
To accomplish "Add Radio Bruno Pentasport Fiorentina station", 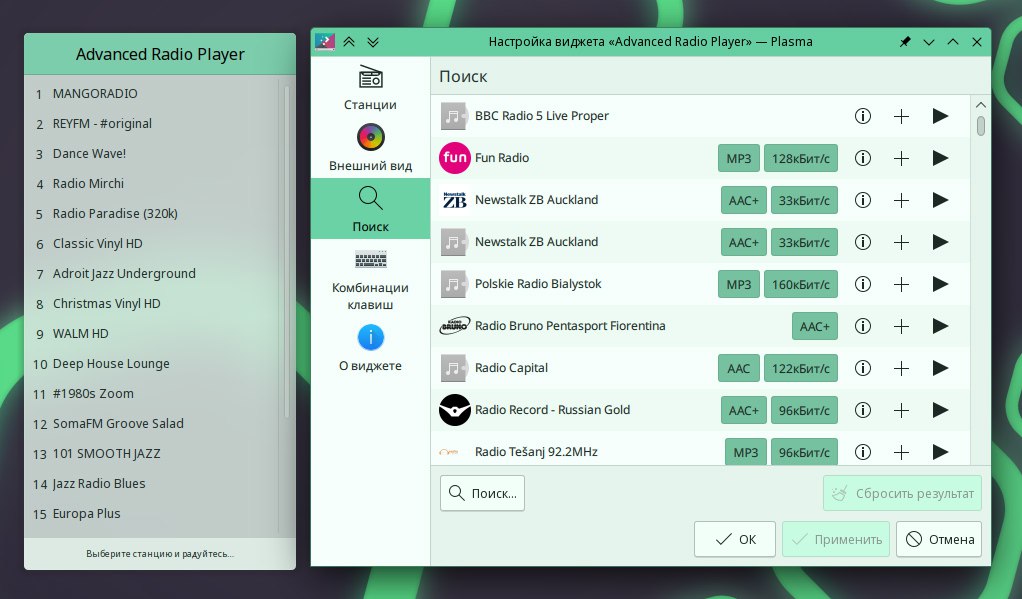I will click(x=901, y=326).
